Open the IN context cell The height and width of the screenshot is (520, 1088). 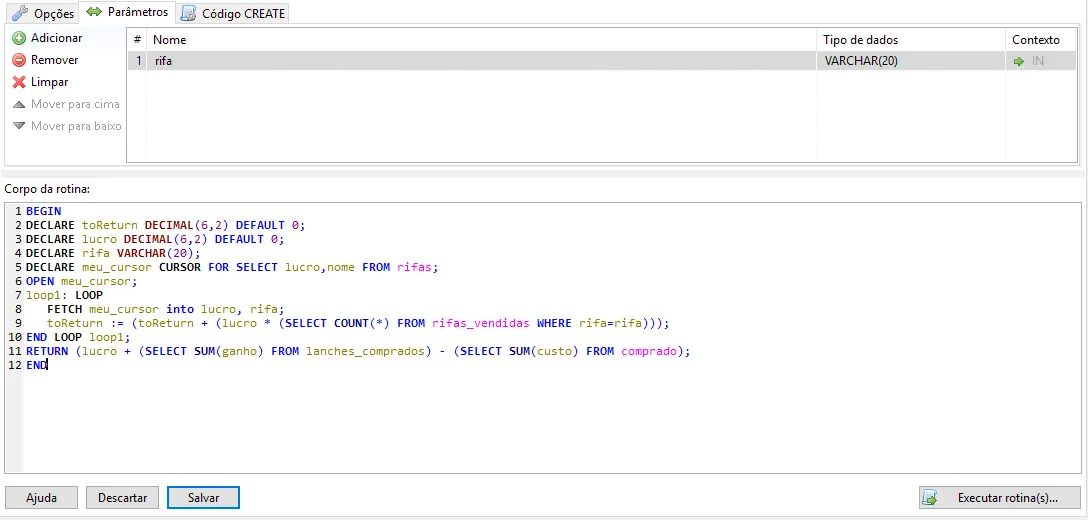[1042, 61]
